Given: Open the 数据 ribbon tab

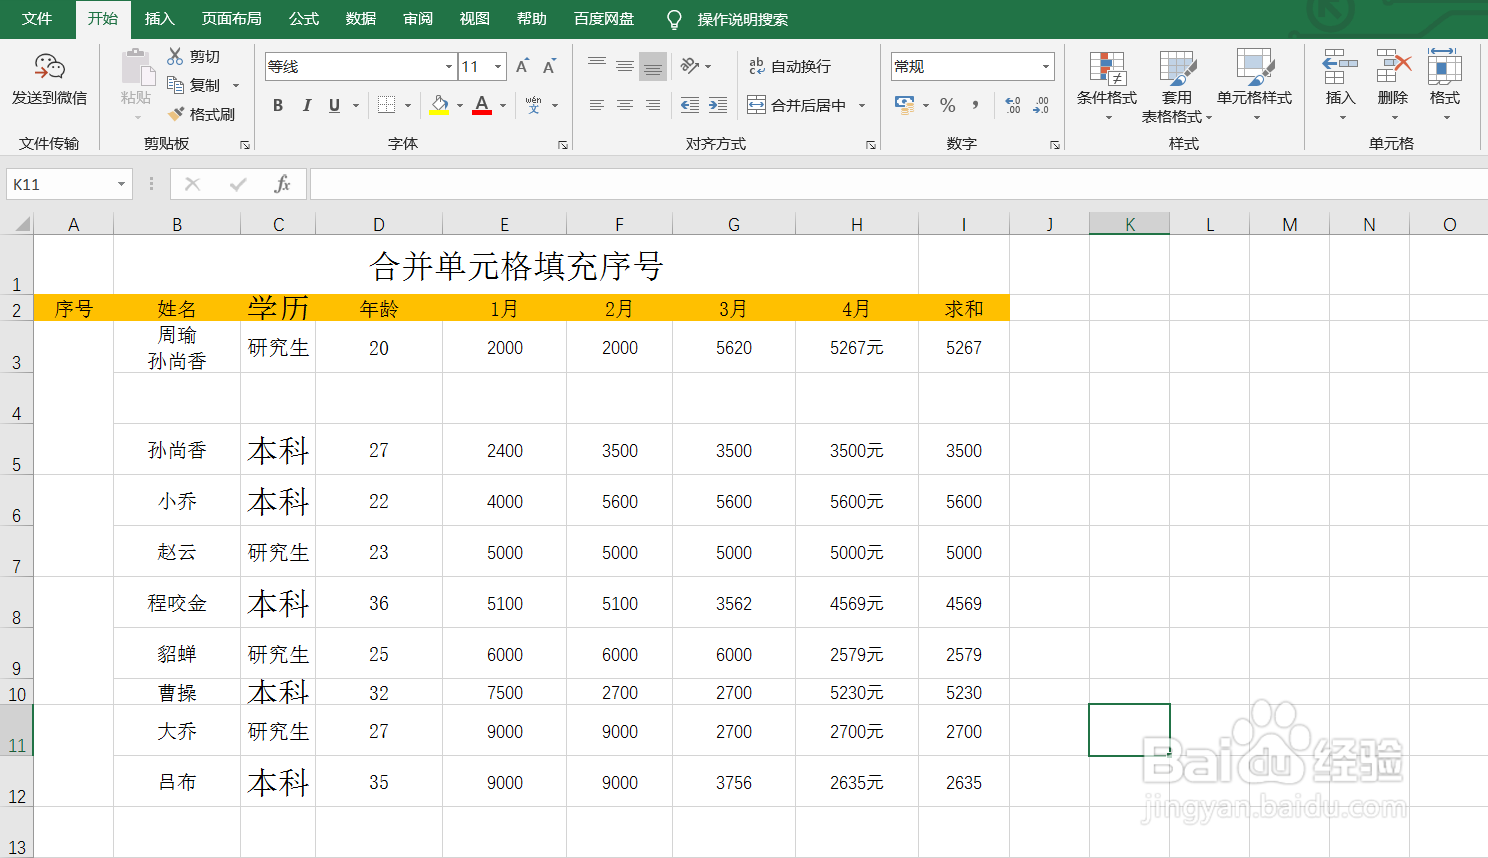Looking at the screenshot, I should [360, 18].
